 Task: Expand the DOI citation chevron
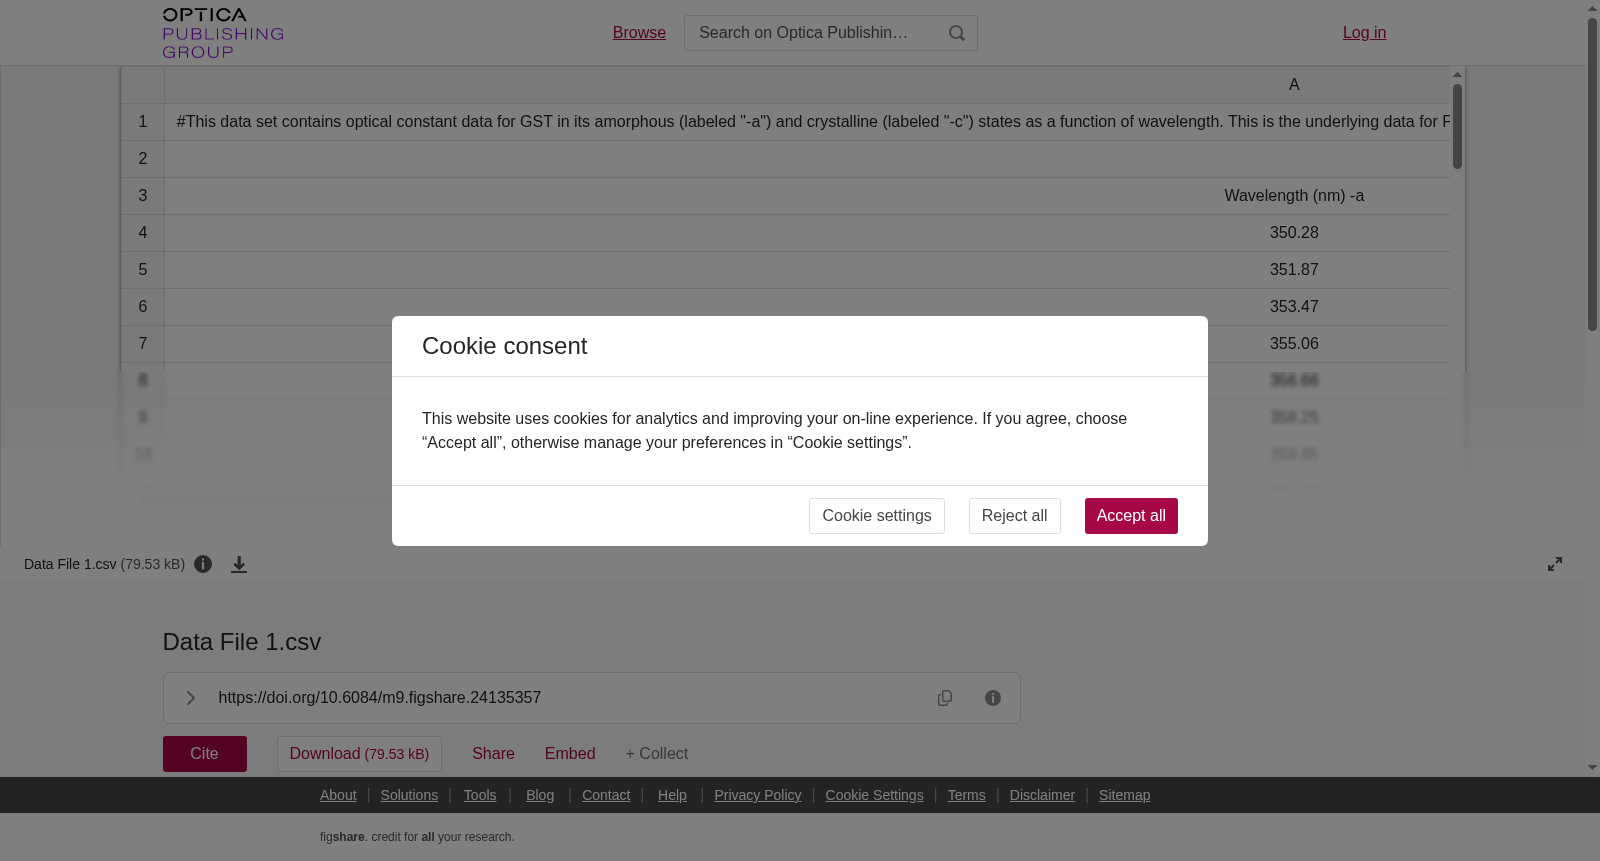[x=190, y=698]
